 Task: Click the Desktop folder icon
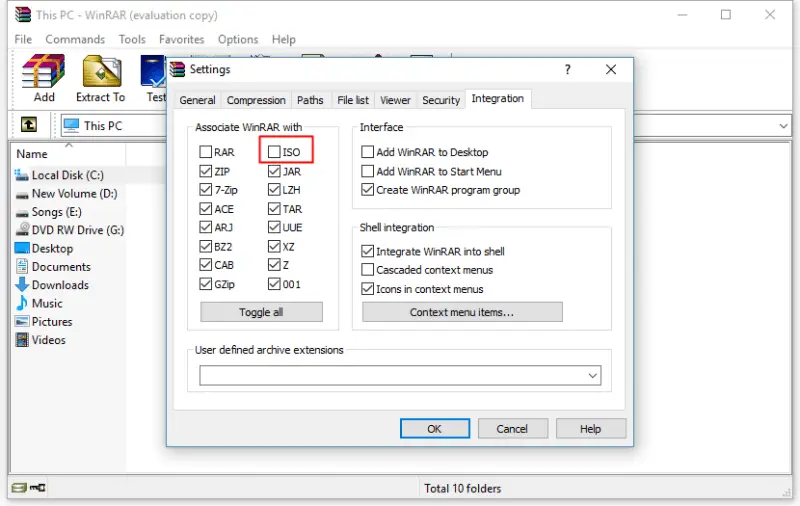[x=22, y=248]
